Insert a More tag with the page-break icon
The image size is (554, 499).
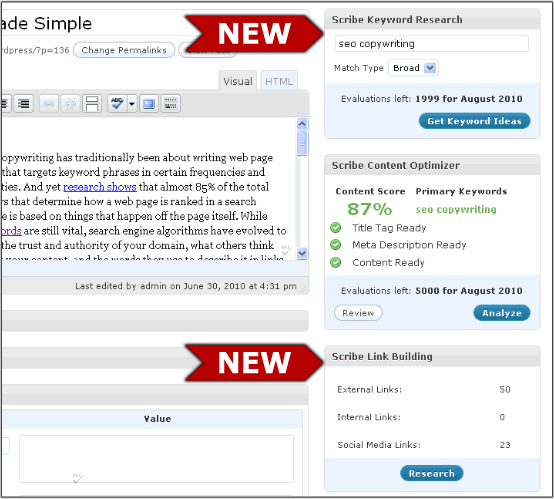click(92, 104)
